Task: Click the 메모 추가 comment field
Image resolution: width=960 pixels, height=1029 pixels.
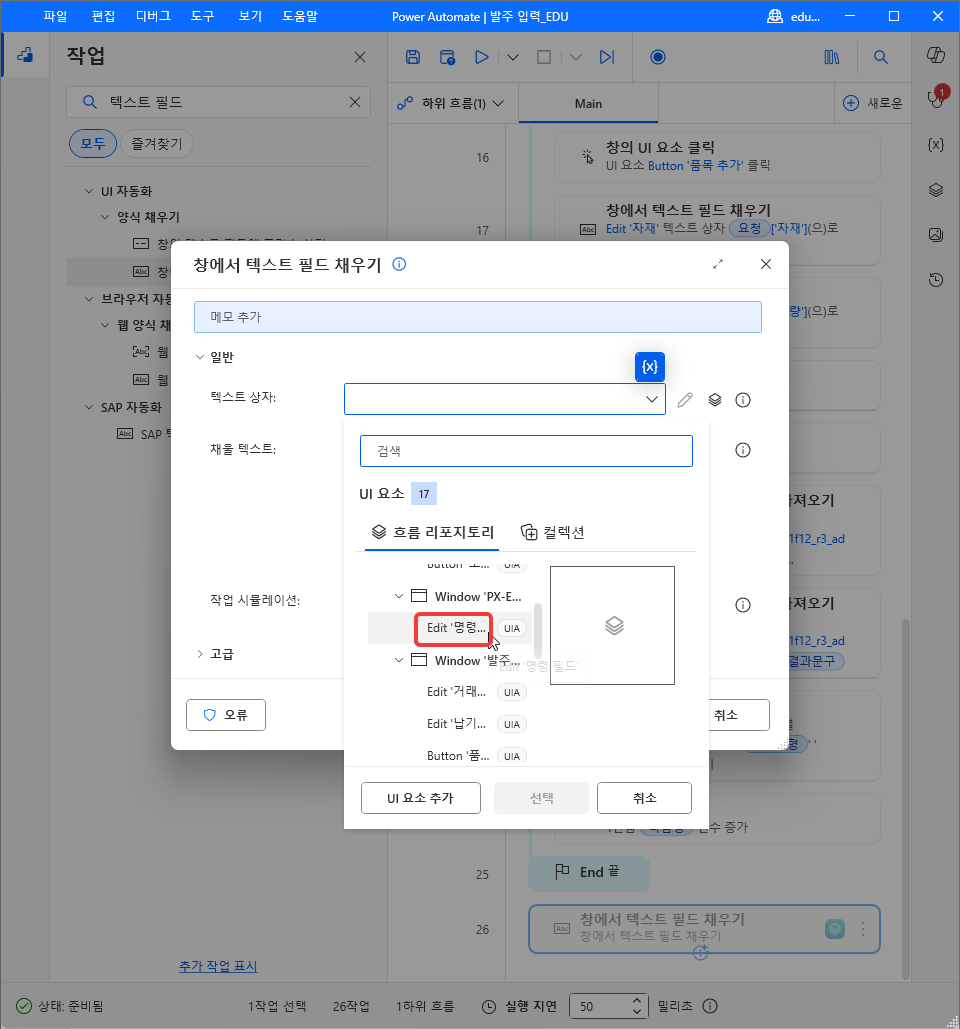Action: pyautogui.click(x=478, y=317)
